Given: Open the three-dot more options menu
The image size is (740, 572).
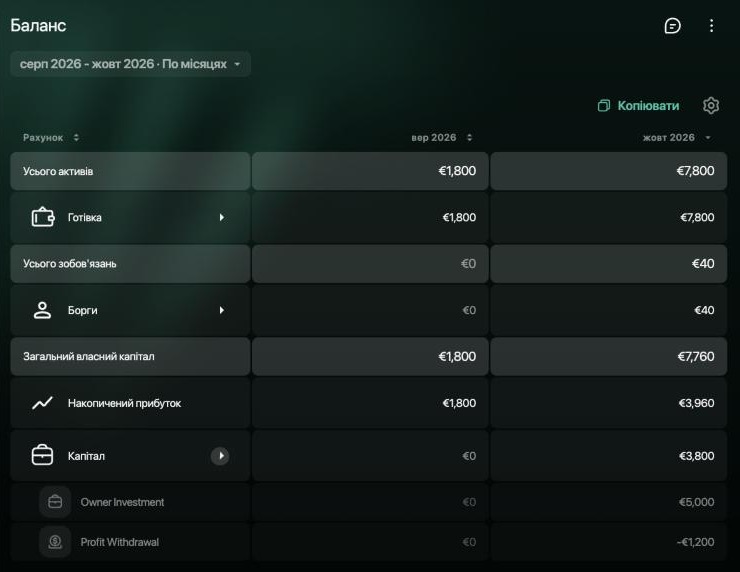Looking at the screenshot, I should pos(711,25).
